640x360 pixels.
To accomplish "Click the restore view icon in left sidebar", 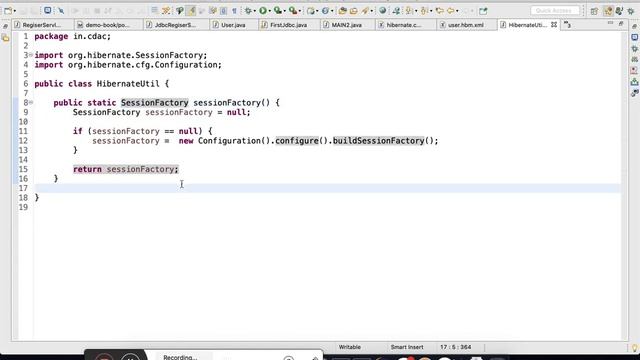I will (5, 27).
